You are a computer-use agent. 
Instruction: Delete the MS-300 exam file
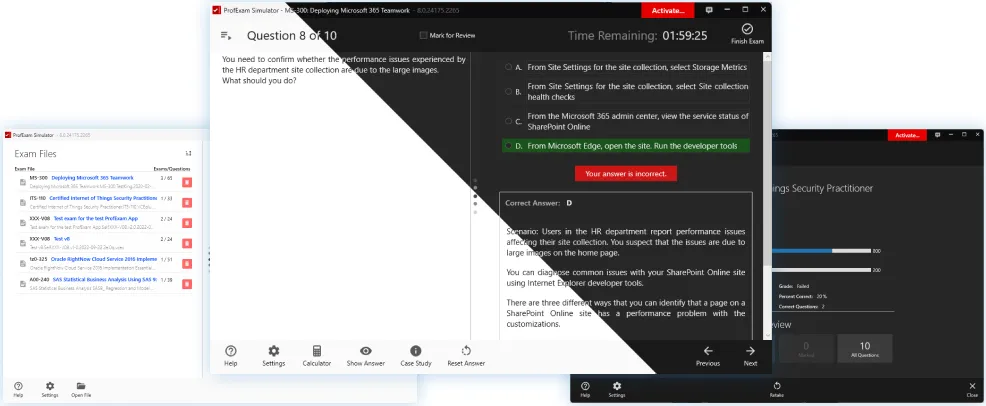pos(187,182)
